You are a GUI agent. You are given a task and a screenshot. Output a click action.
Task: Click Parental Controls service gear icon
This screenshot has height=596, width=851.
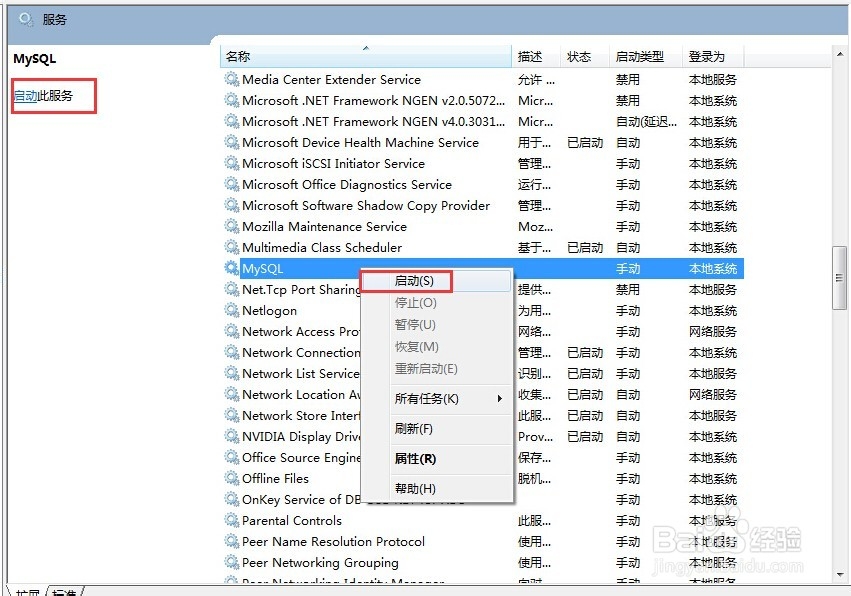coord(232,521)
